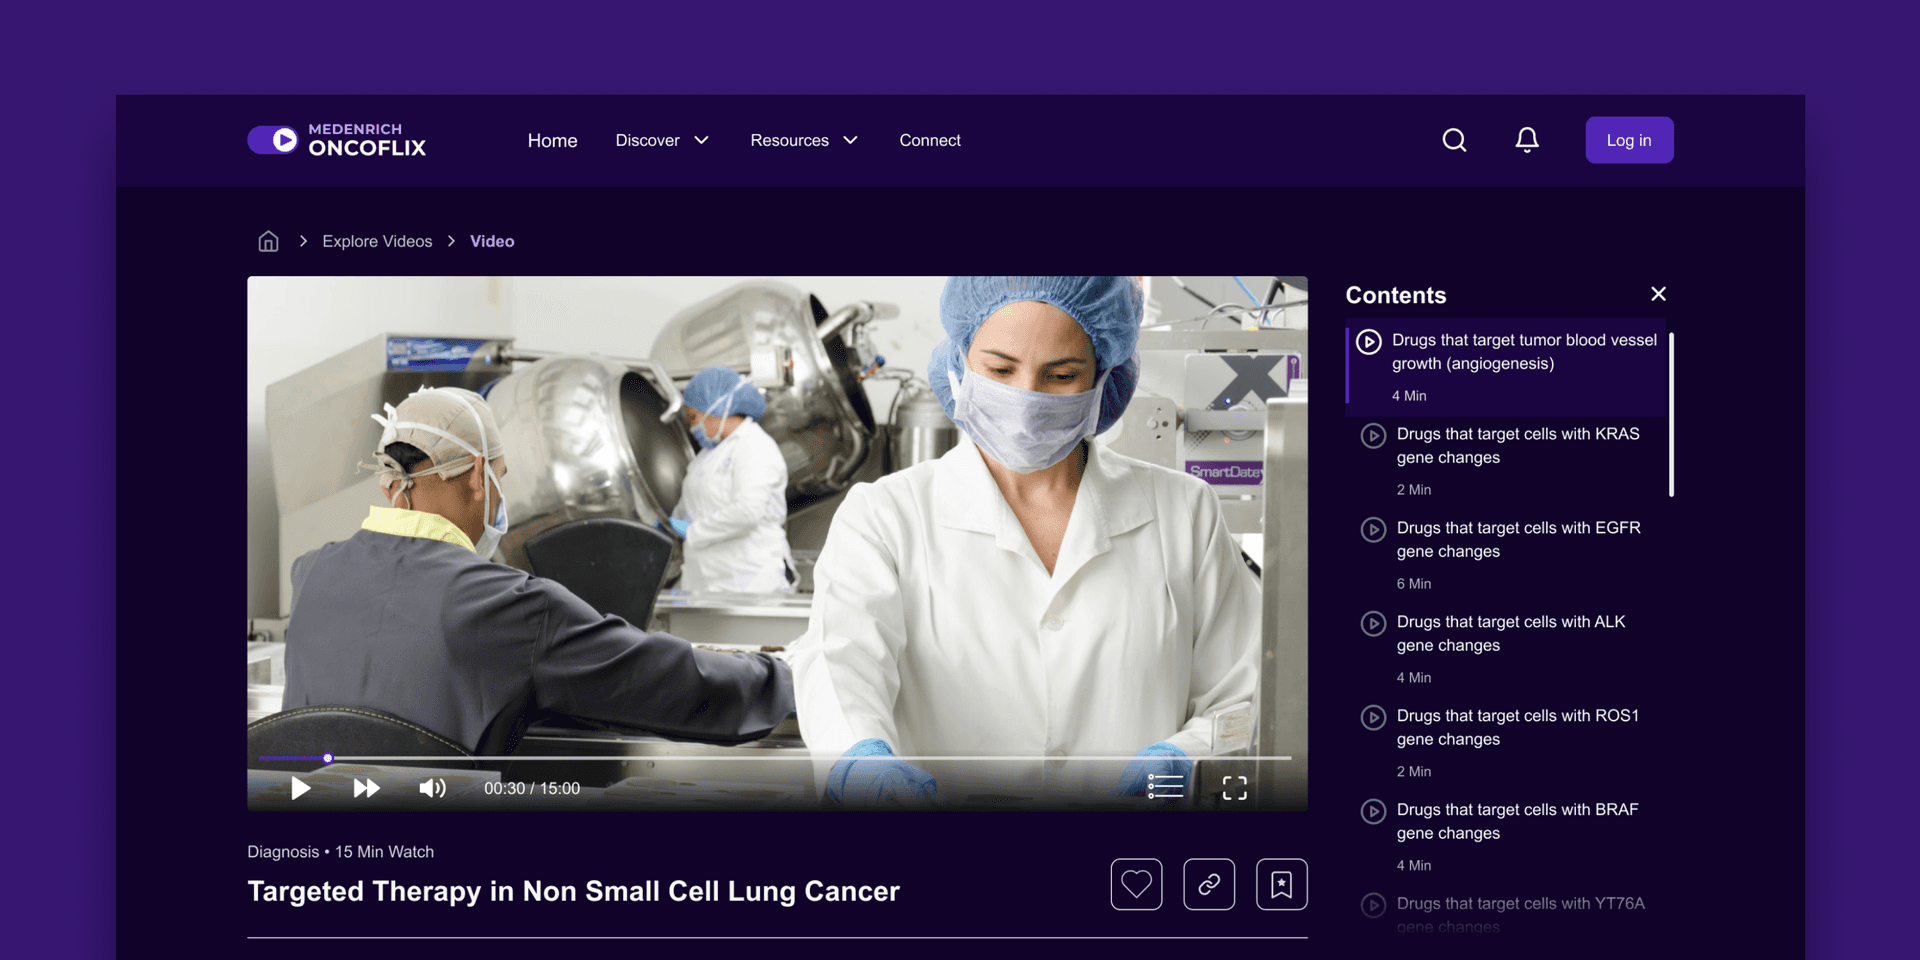This screenshot has width=1920, height=960.
Task: Open Explore Videos breadcrumb link
Action: click(x=377, y=241)
